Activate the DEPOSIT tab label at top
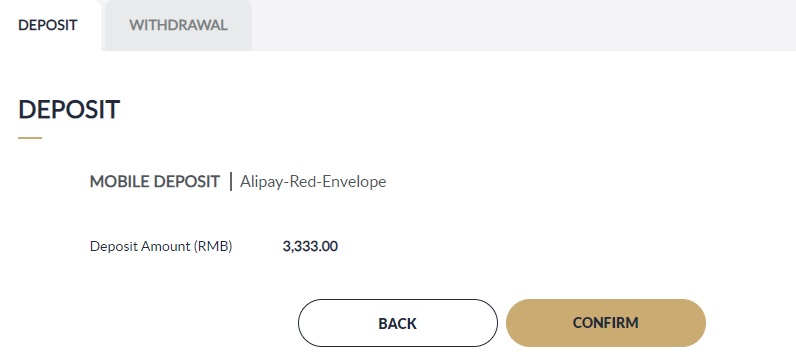The width and height of the screenshot is (796, 363). 48,25
